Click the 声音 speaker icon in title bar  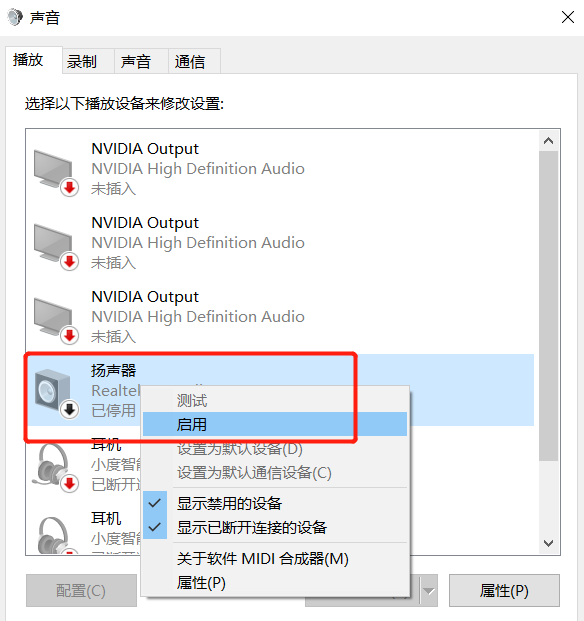pyautogui.click(x=15, y=17)
